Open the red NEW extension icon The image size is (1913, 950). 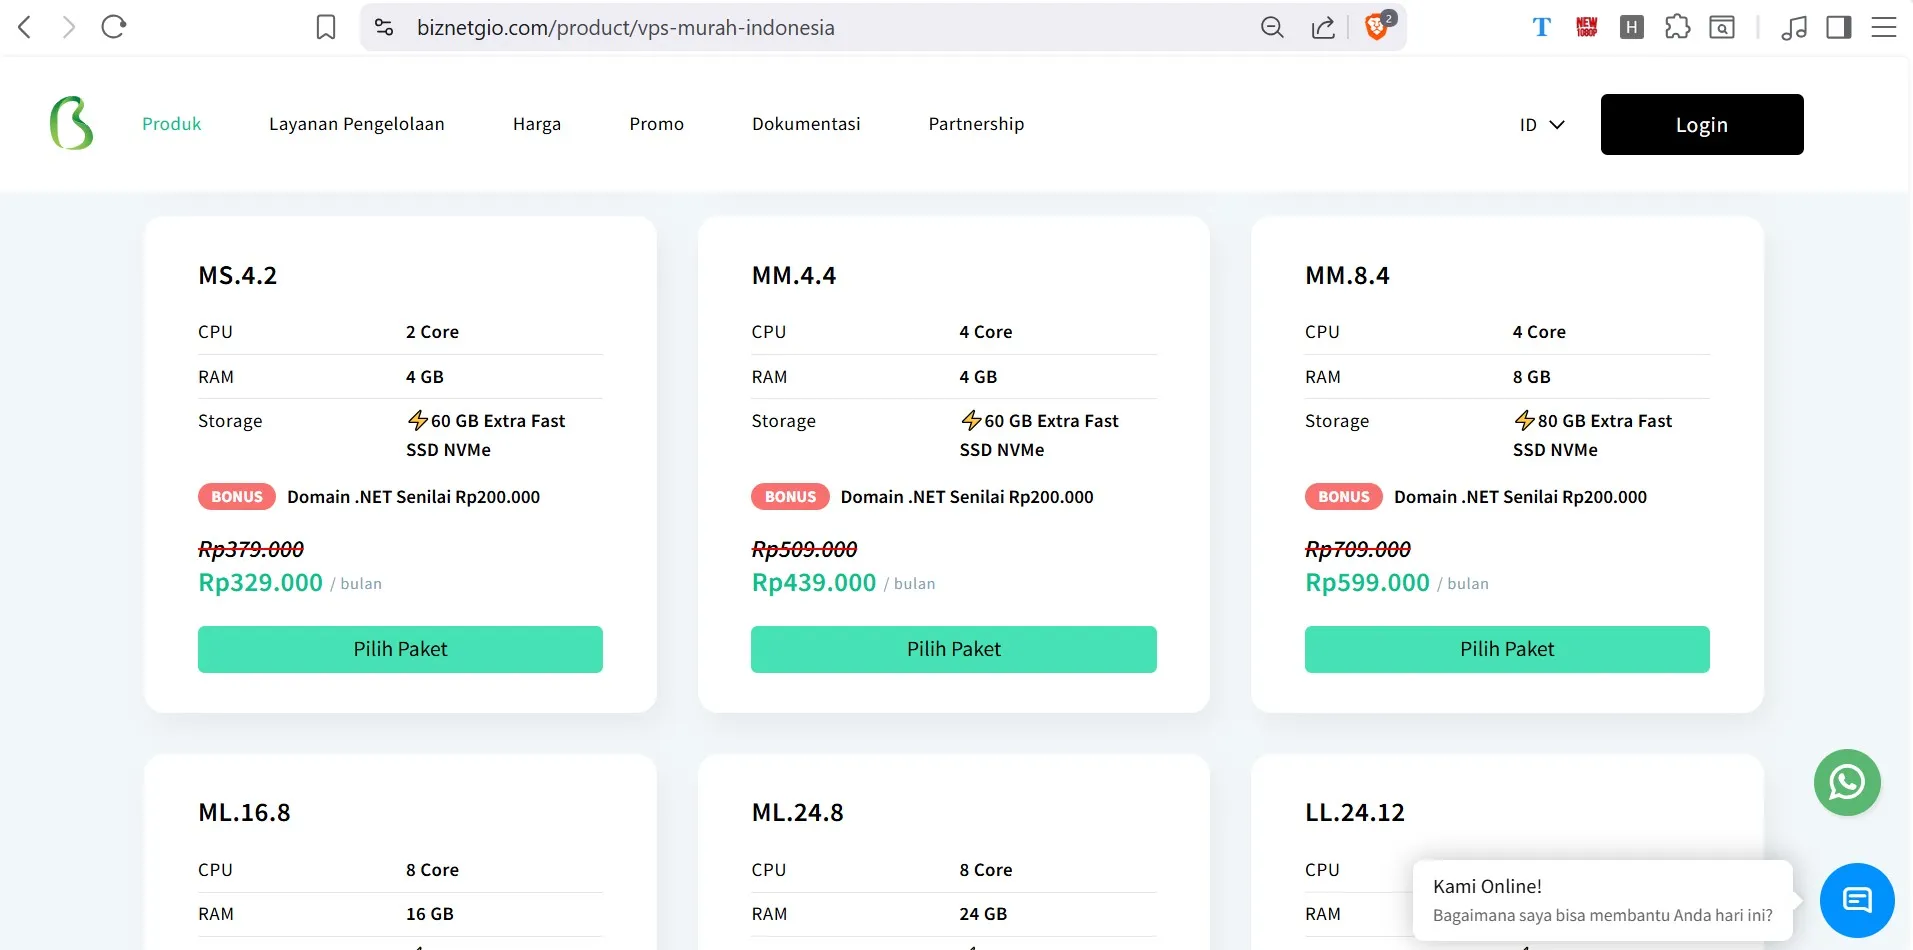pos(1587,27)
